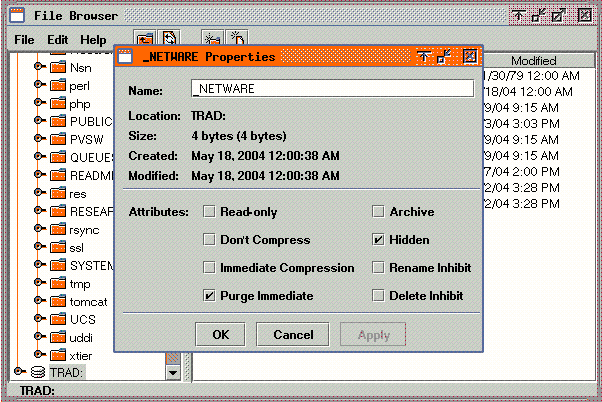Screen dimensions: 602x402
Task: Click the tomcat folder icon
Action: 58,301
